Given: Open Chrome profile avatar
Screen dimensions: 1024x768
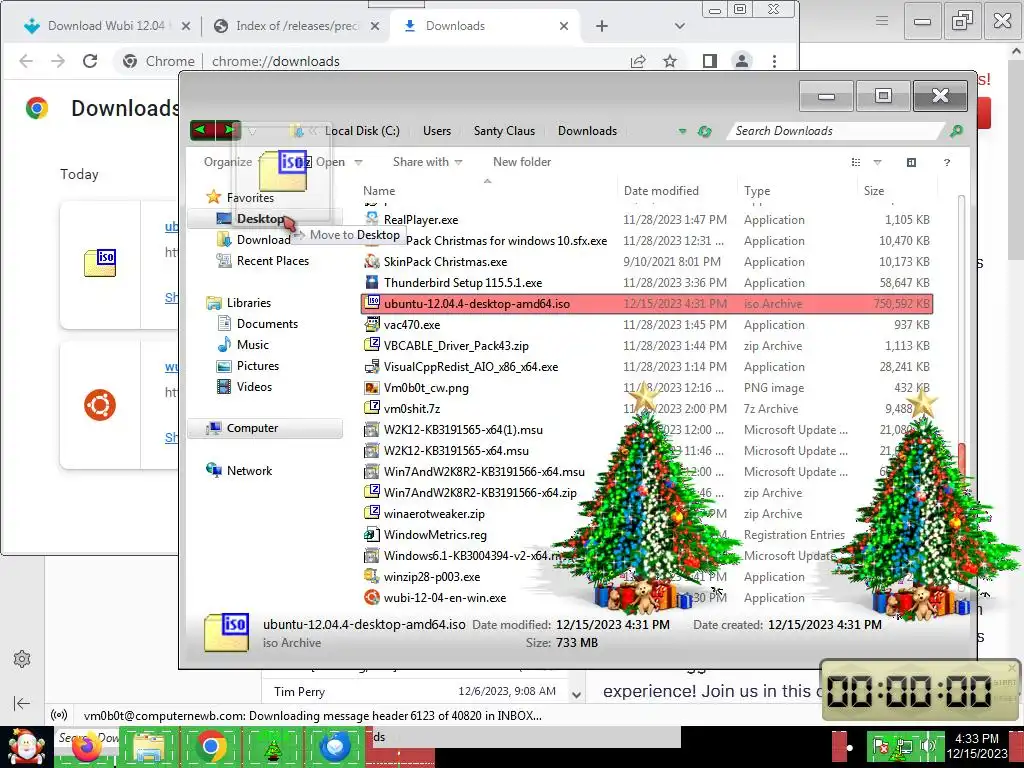Looking at the screenshot, I should [742, 61].
